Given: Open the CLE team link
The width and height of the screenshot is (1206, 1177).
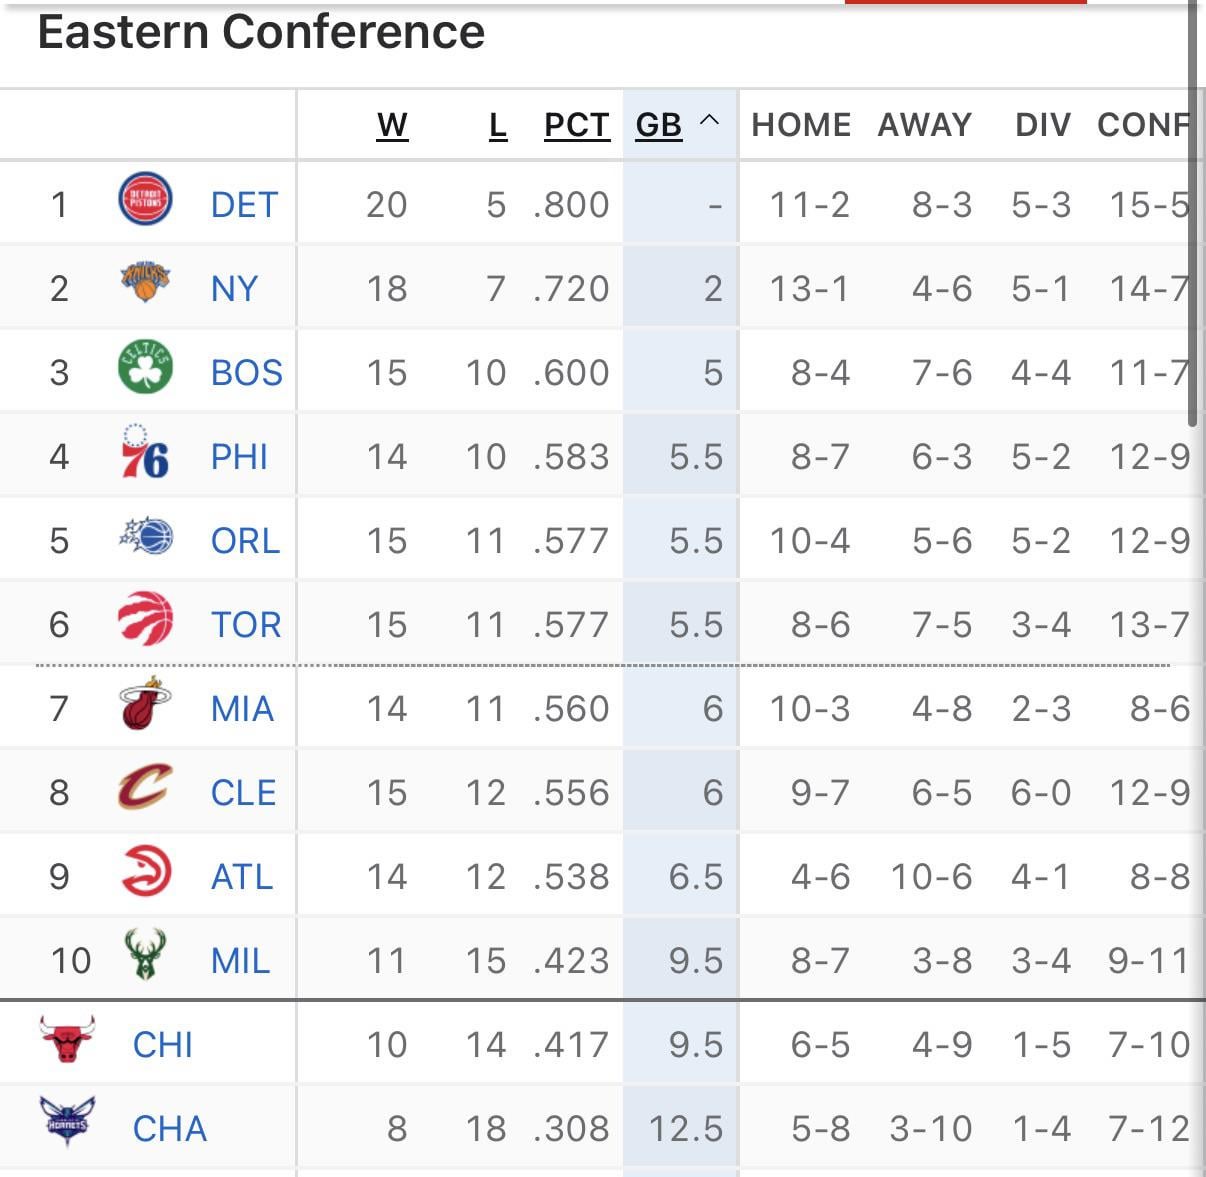Looking at the screenshot, I should point(243,792).
